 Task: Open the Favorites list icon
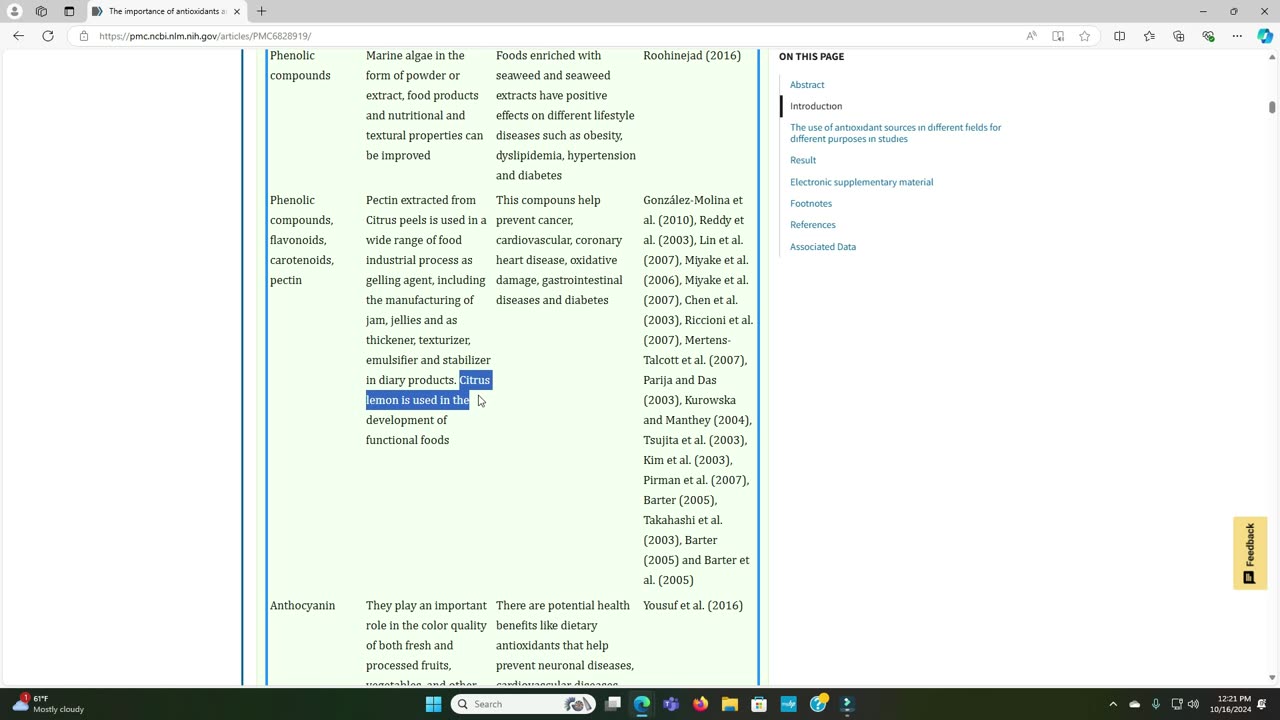[1149, 36]
